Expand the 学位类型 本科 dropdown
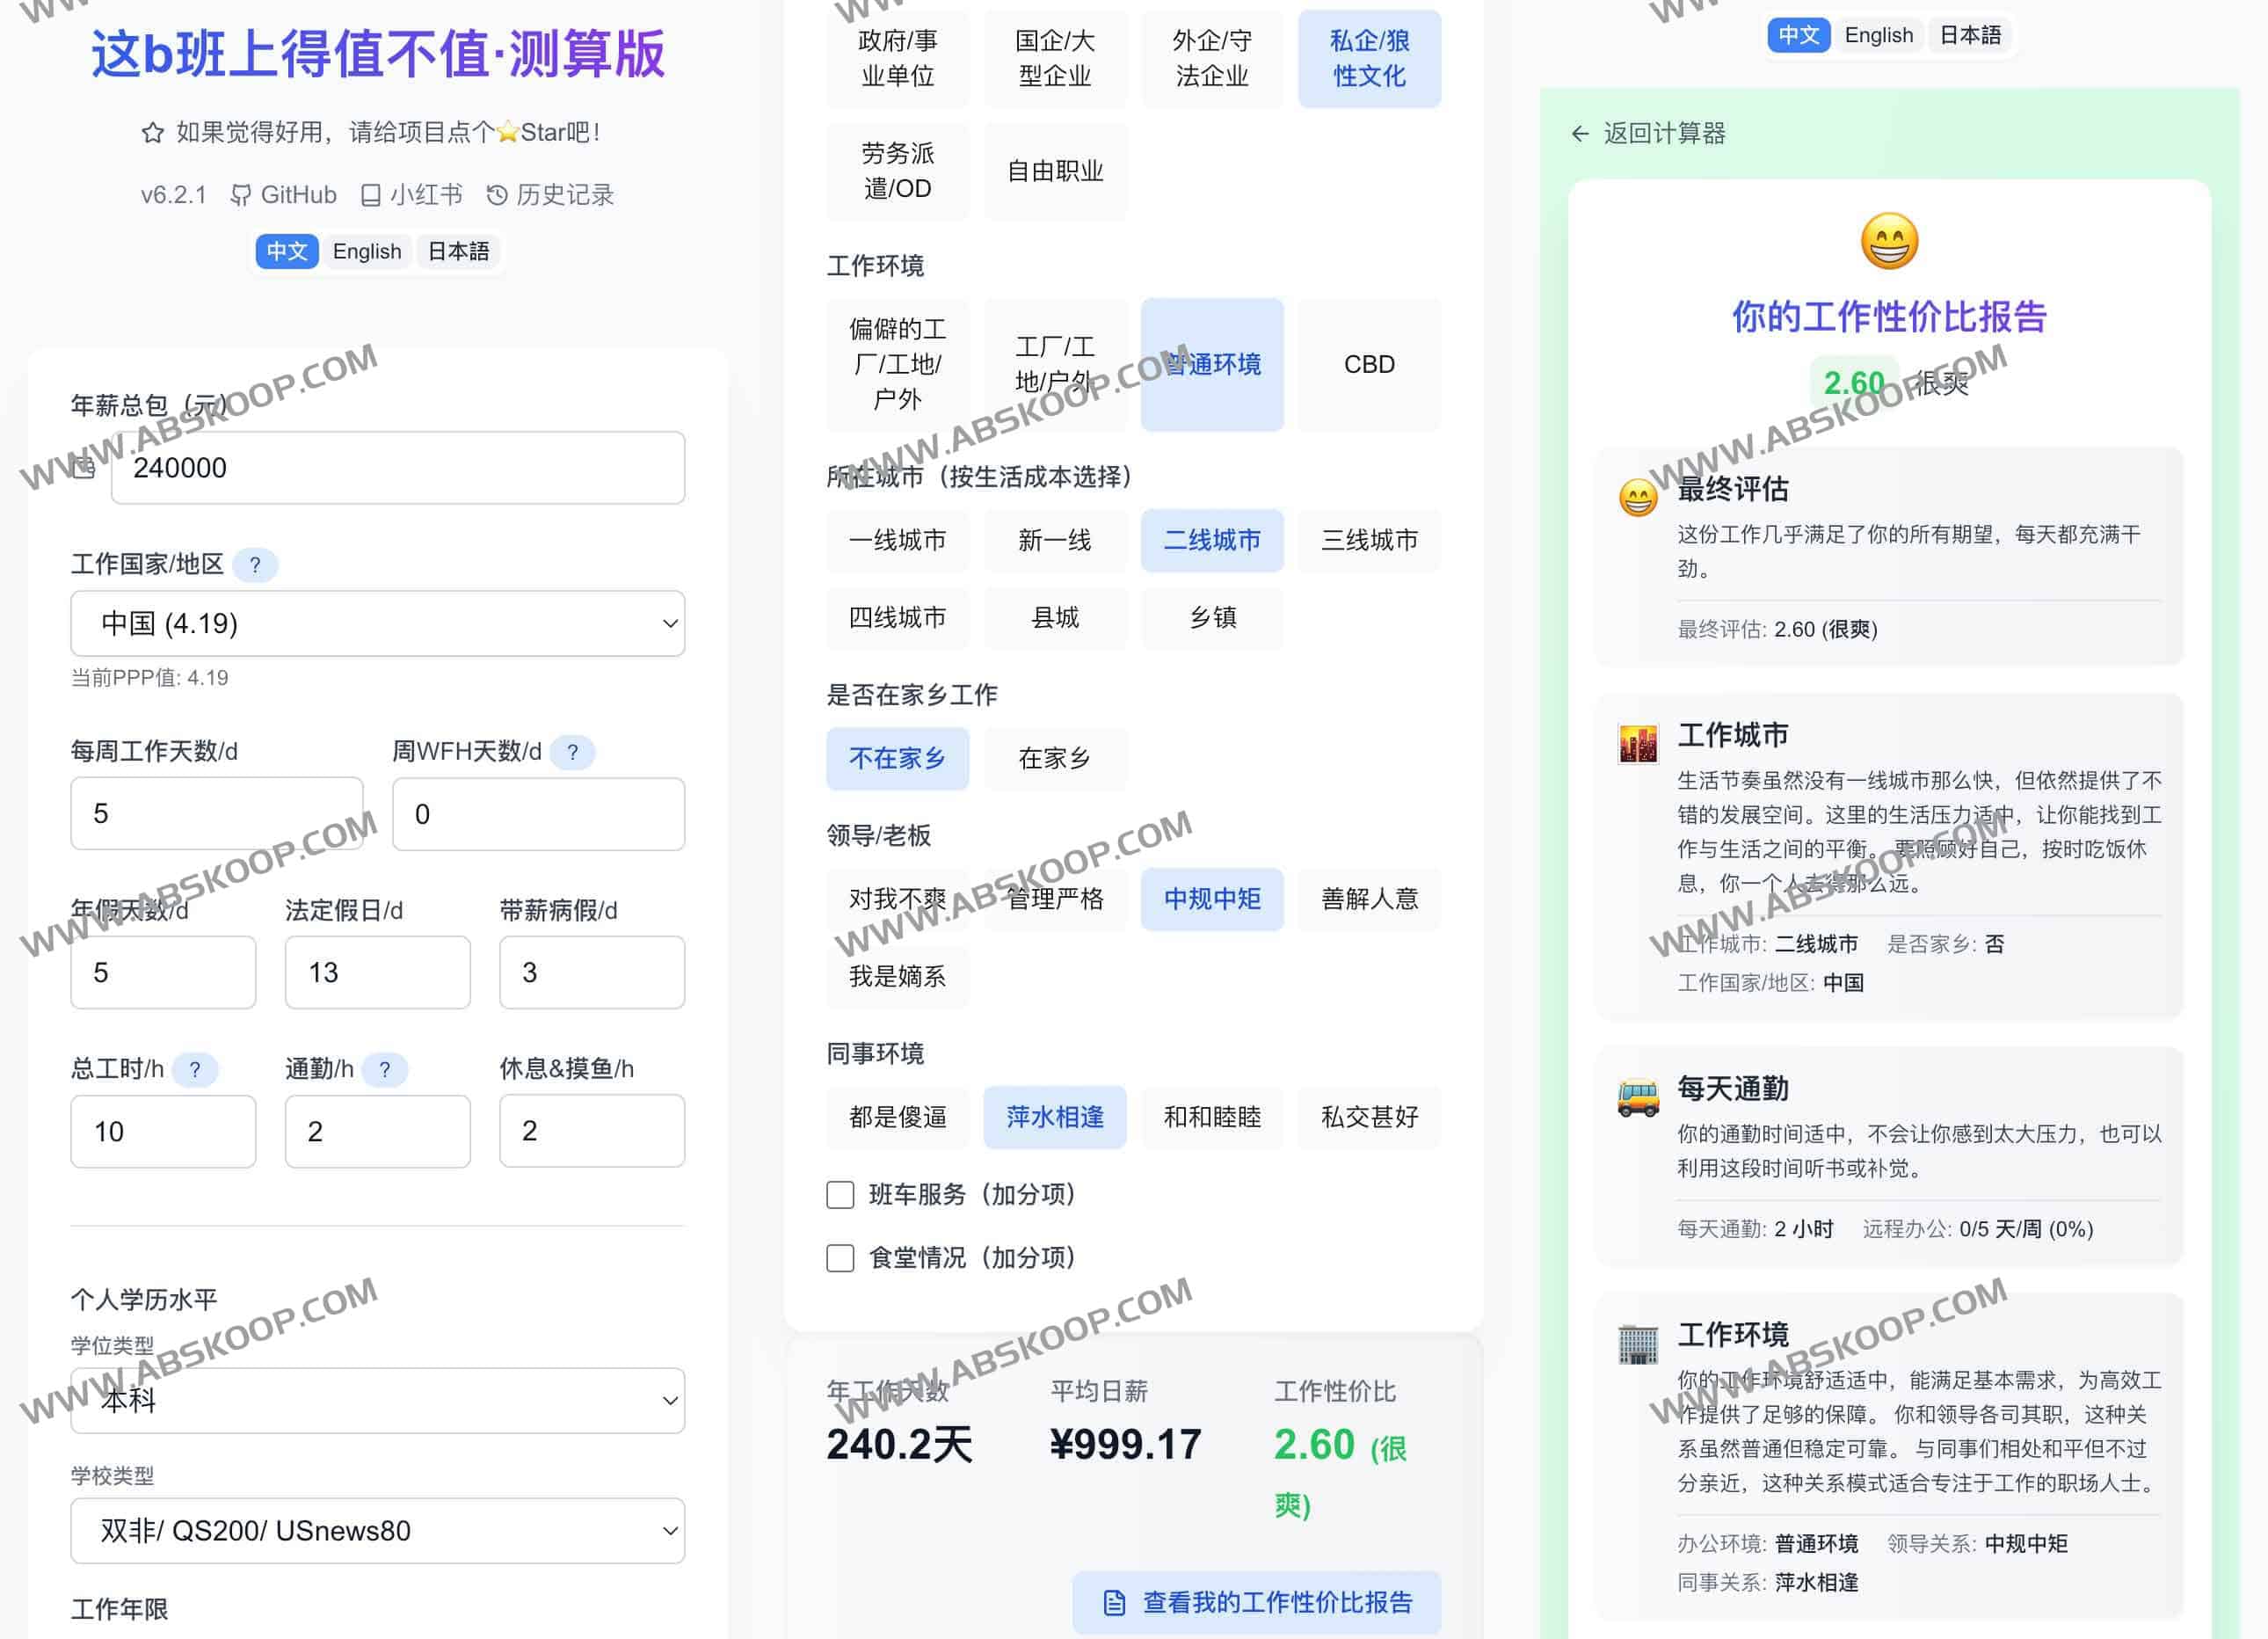Screen dimensions: 2268x1639 tap(377, 1401)
